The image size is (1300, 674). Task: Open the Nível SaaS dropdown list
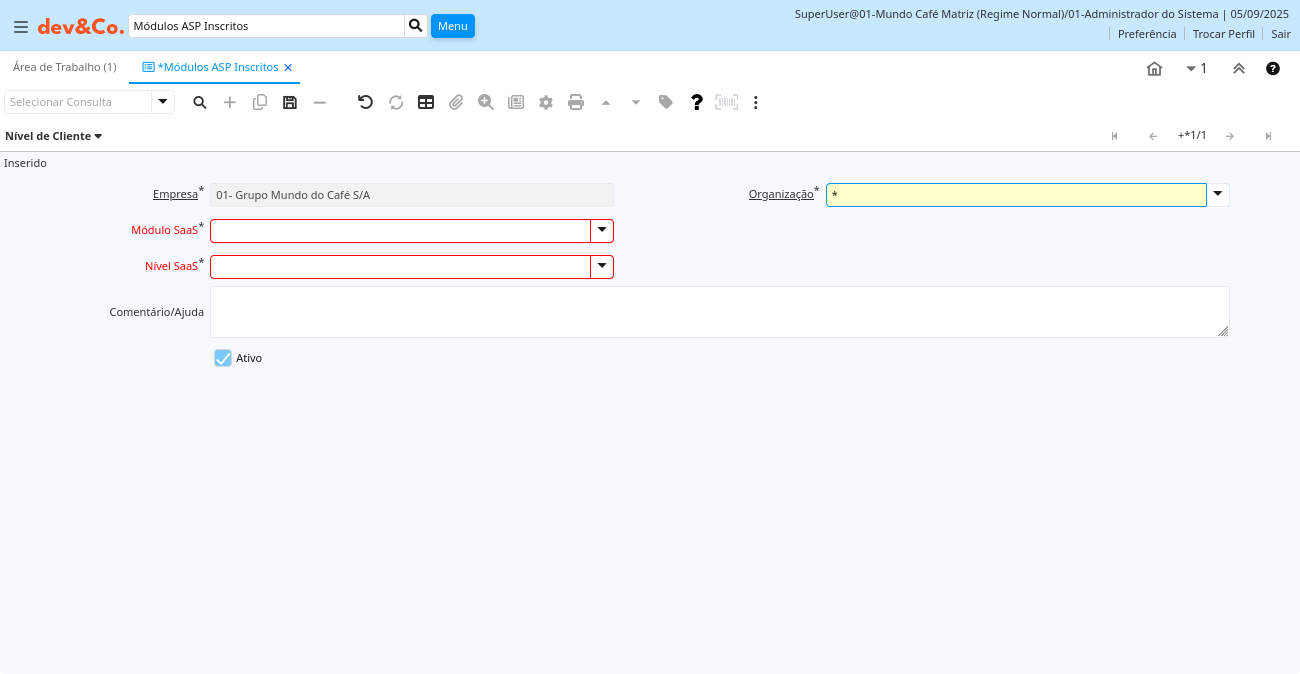pyautogui.click(x=602, y=267)
